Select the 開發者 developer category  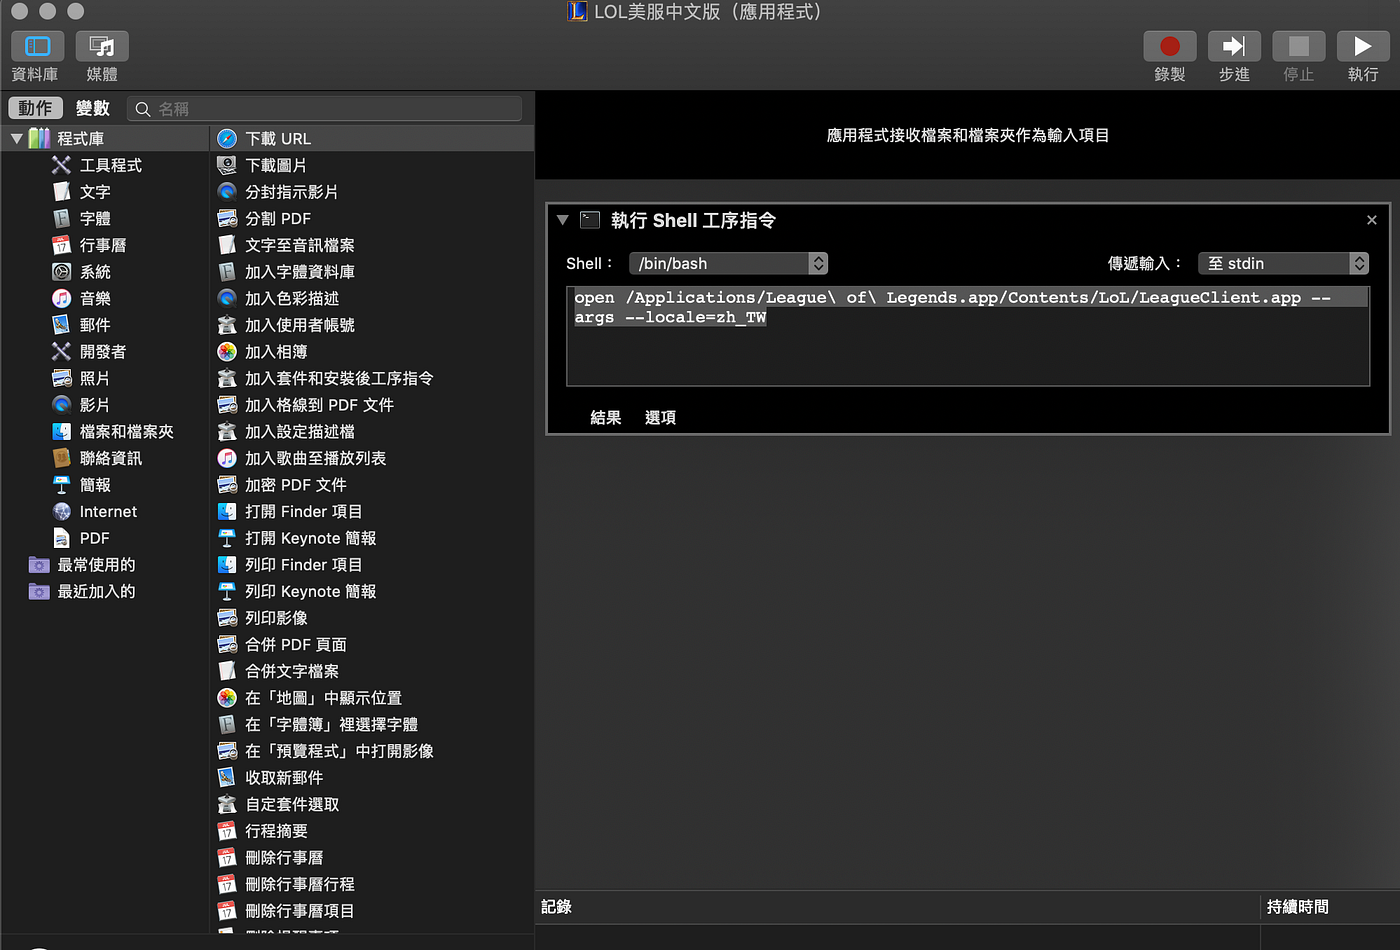click(102, 352)
